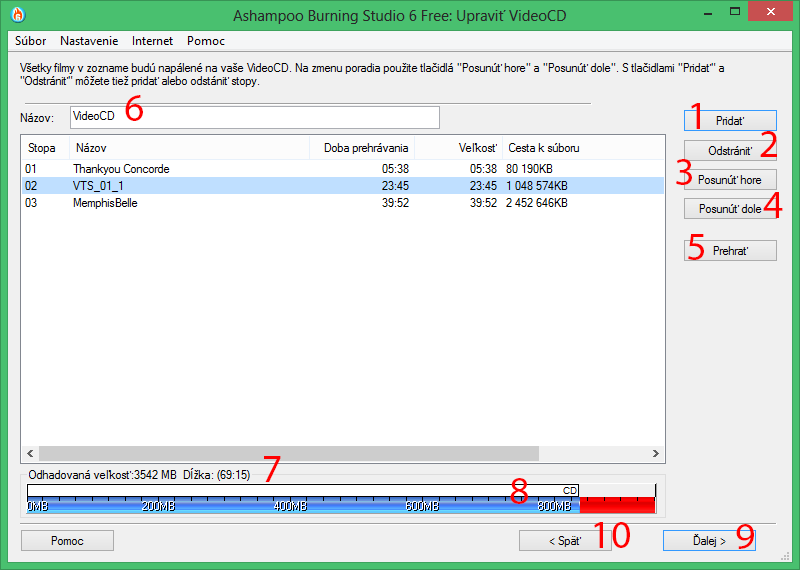Open the Pomoc menu in menu bar

click(206, 41)
